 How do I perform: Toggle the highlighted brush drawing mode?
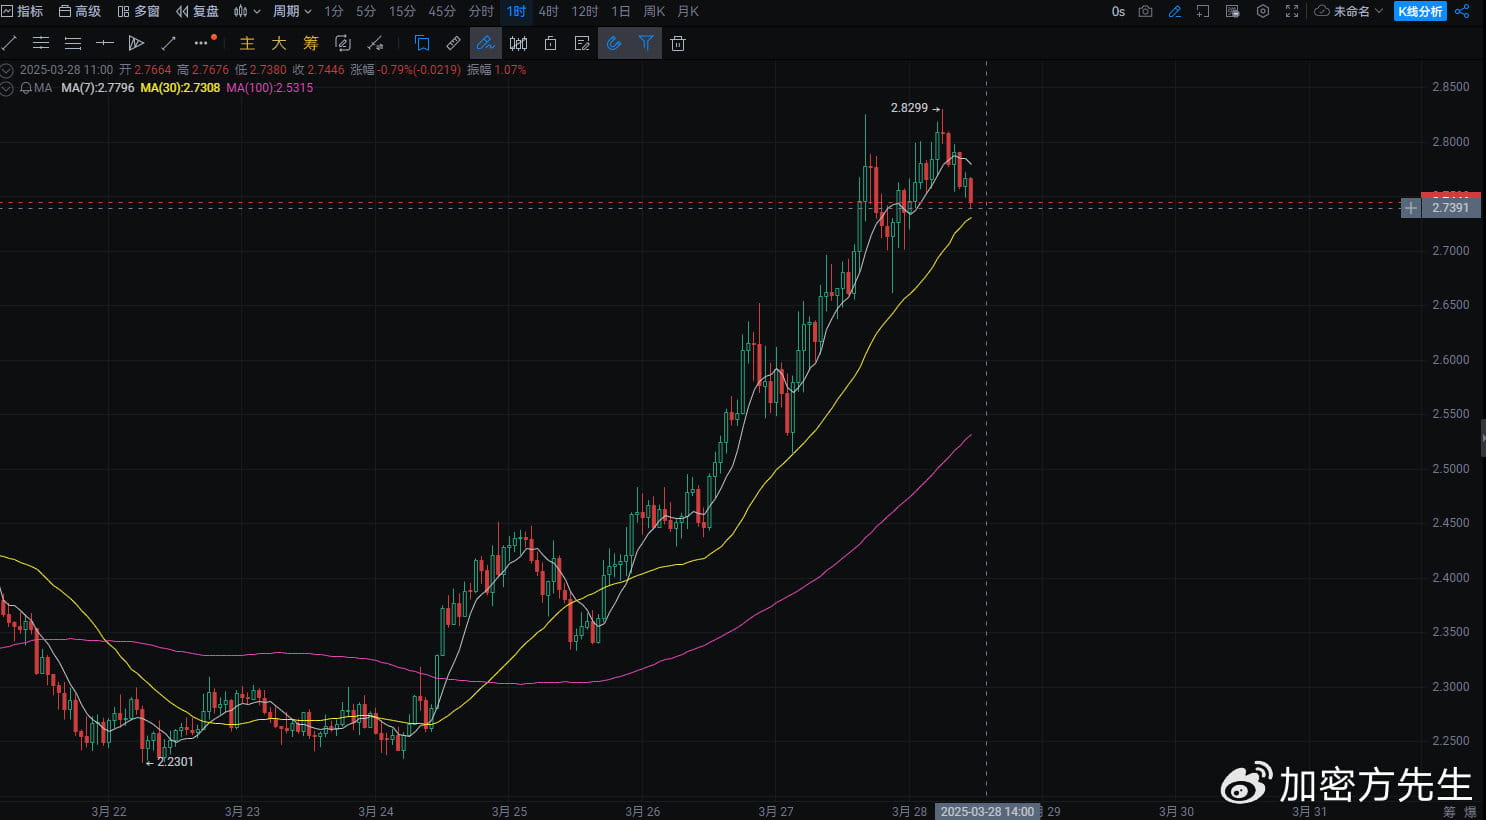tap(485, 43)
